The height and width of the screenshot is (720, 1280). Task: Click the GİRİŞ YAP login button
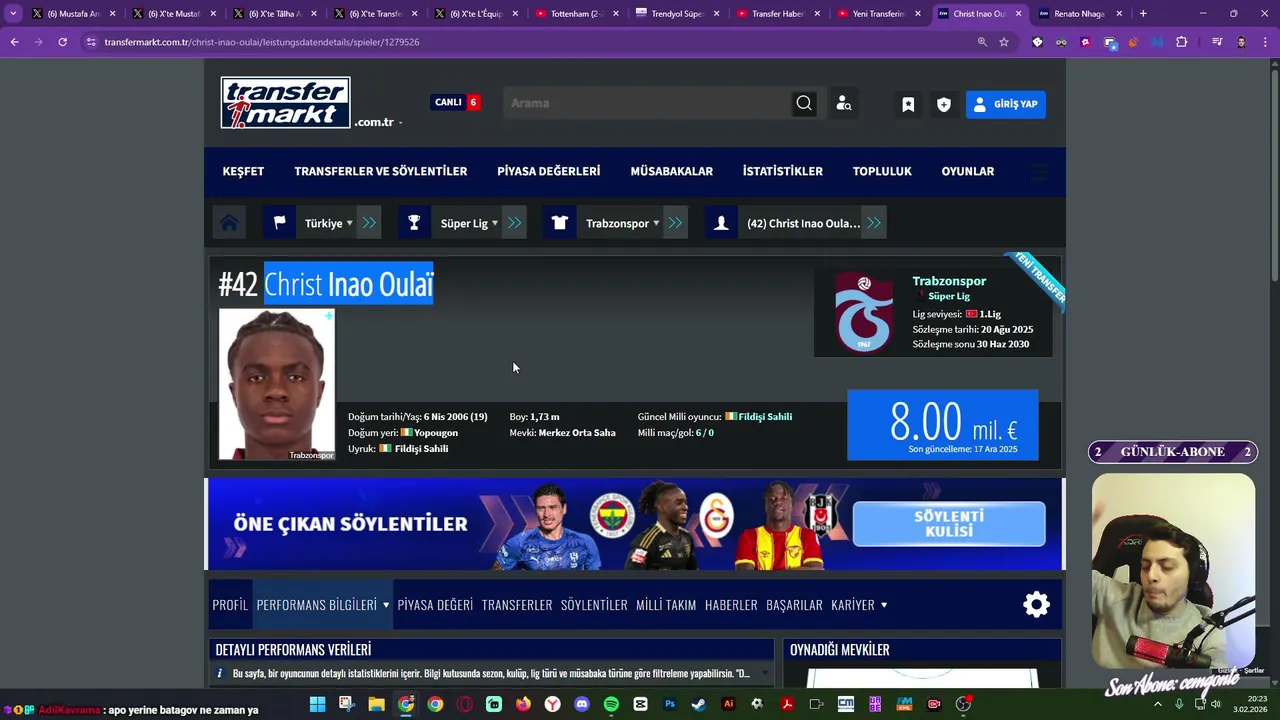click(x=1006, y=104)
